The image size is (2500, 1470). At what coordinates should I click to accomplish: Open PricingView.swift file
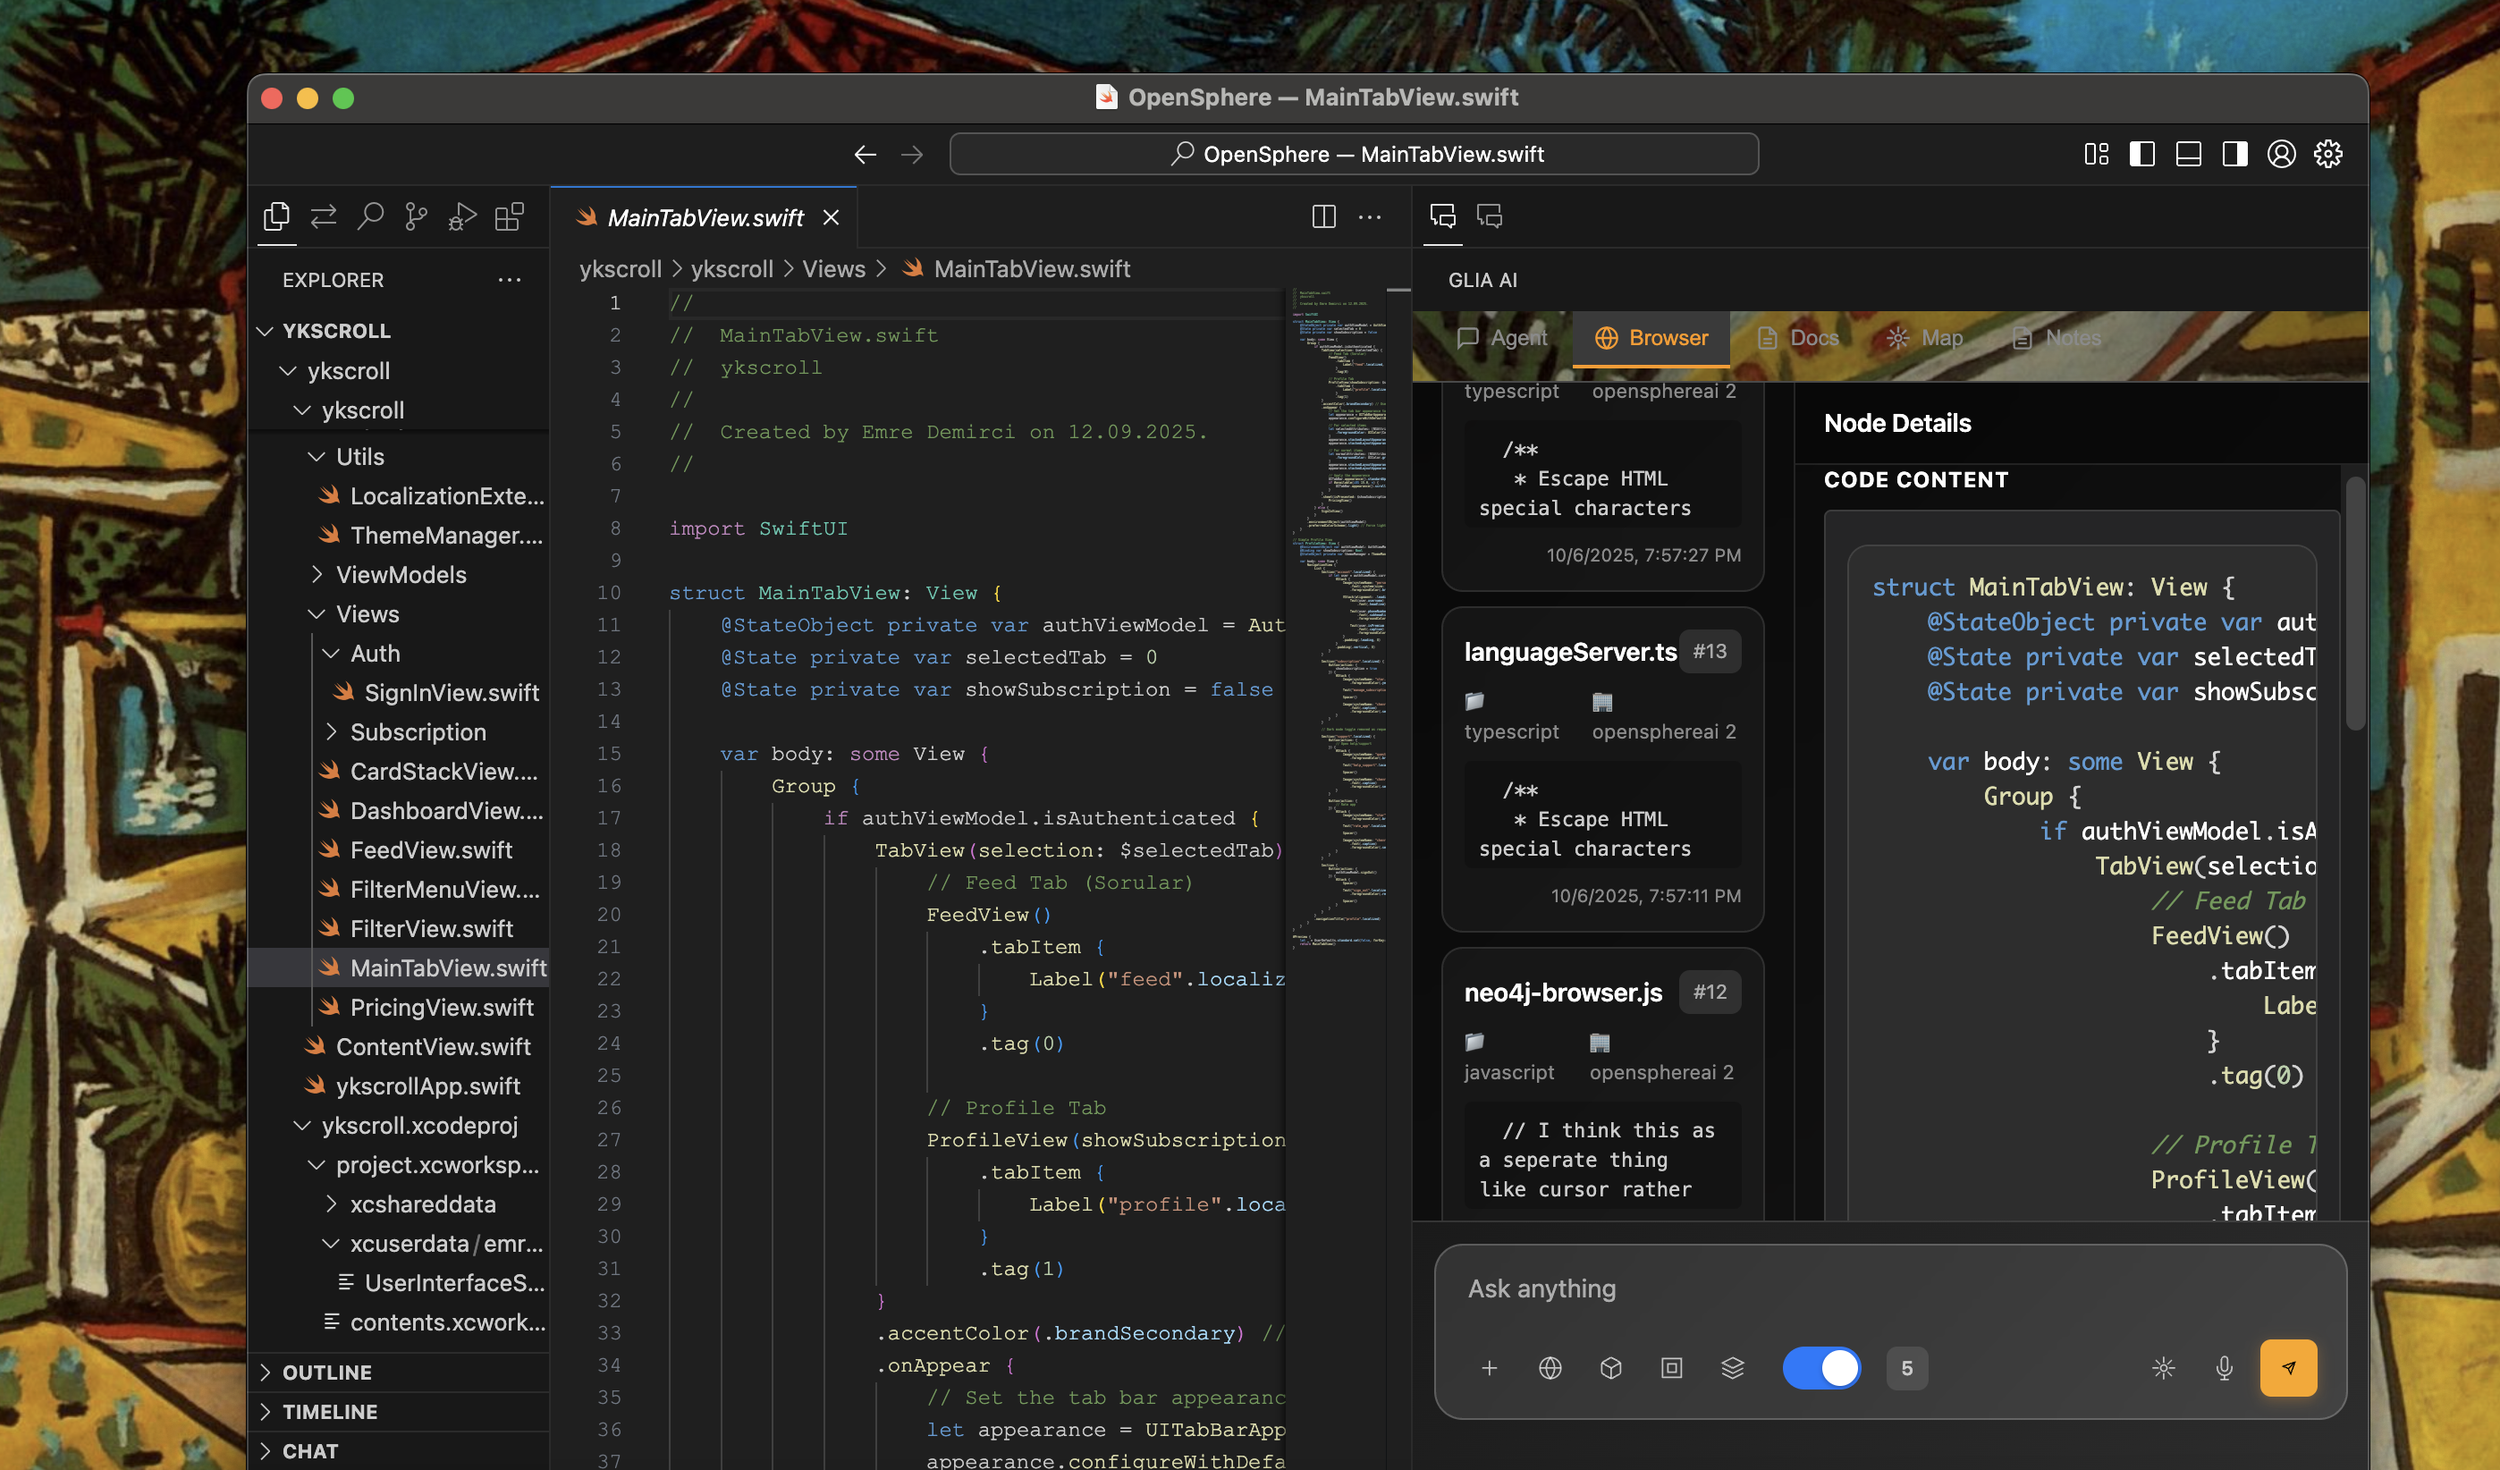point(398,1007)
